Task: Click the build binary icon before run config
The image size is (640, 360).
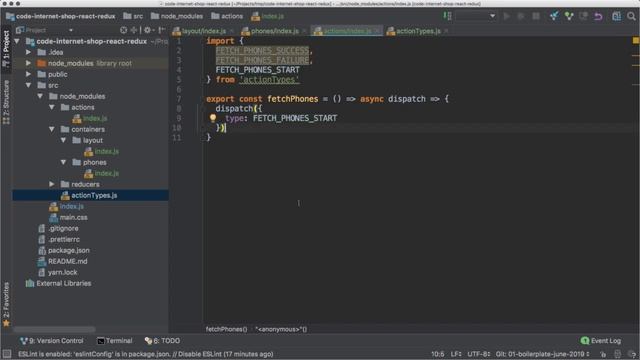Action: point(447,16)
